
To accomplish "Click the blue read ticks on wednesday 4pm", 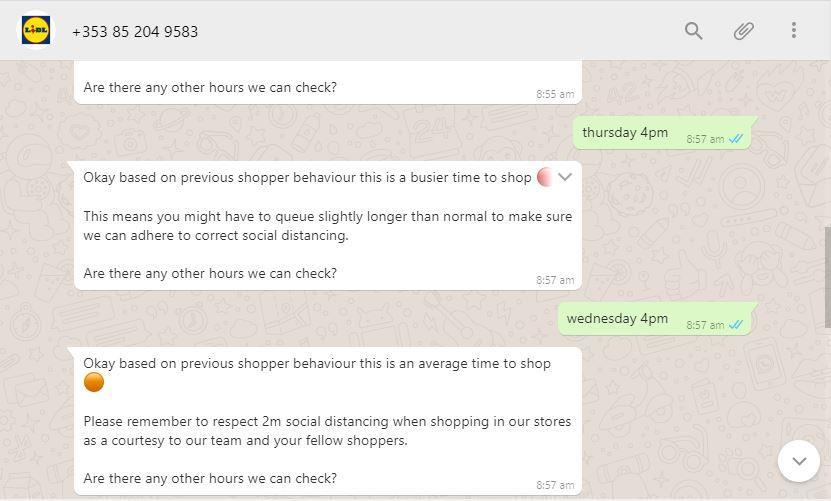I will pos(736,325).
